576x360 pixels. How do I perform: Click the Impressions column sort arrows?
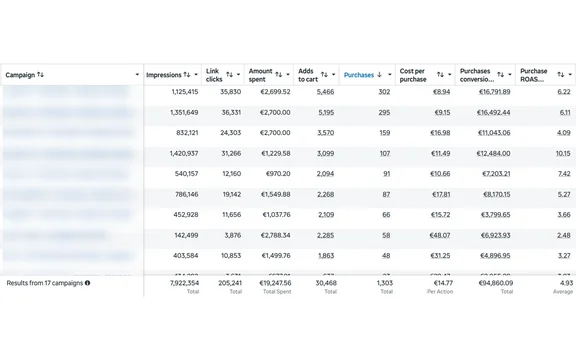[187, 75]
